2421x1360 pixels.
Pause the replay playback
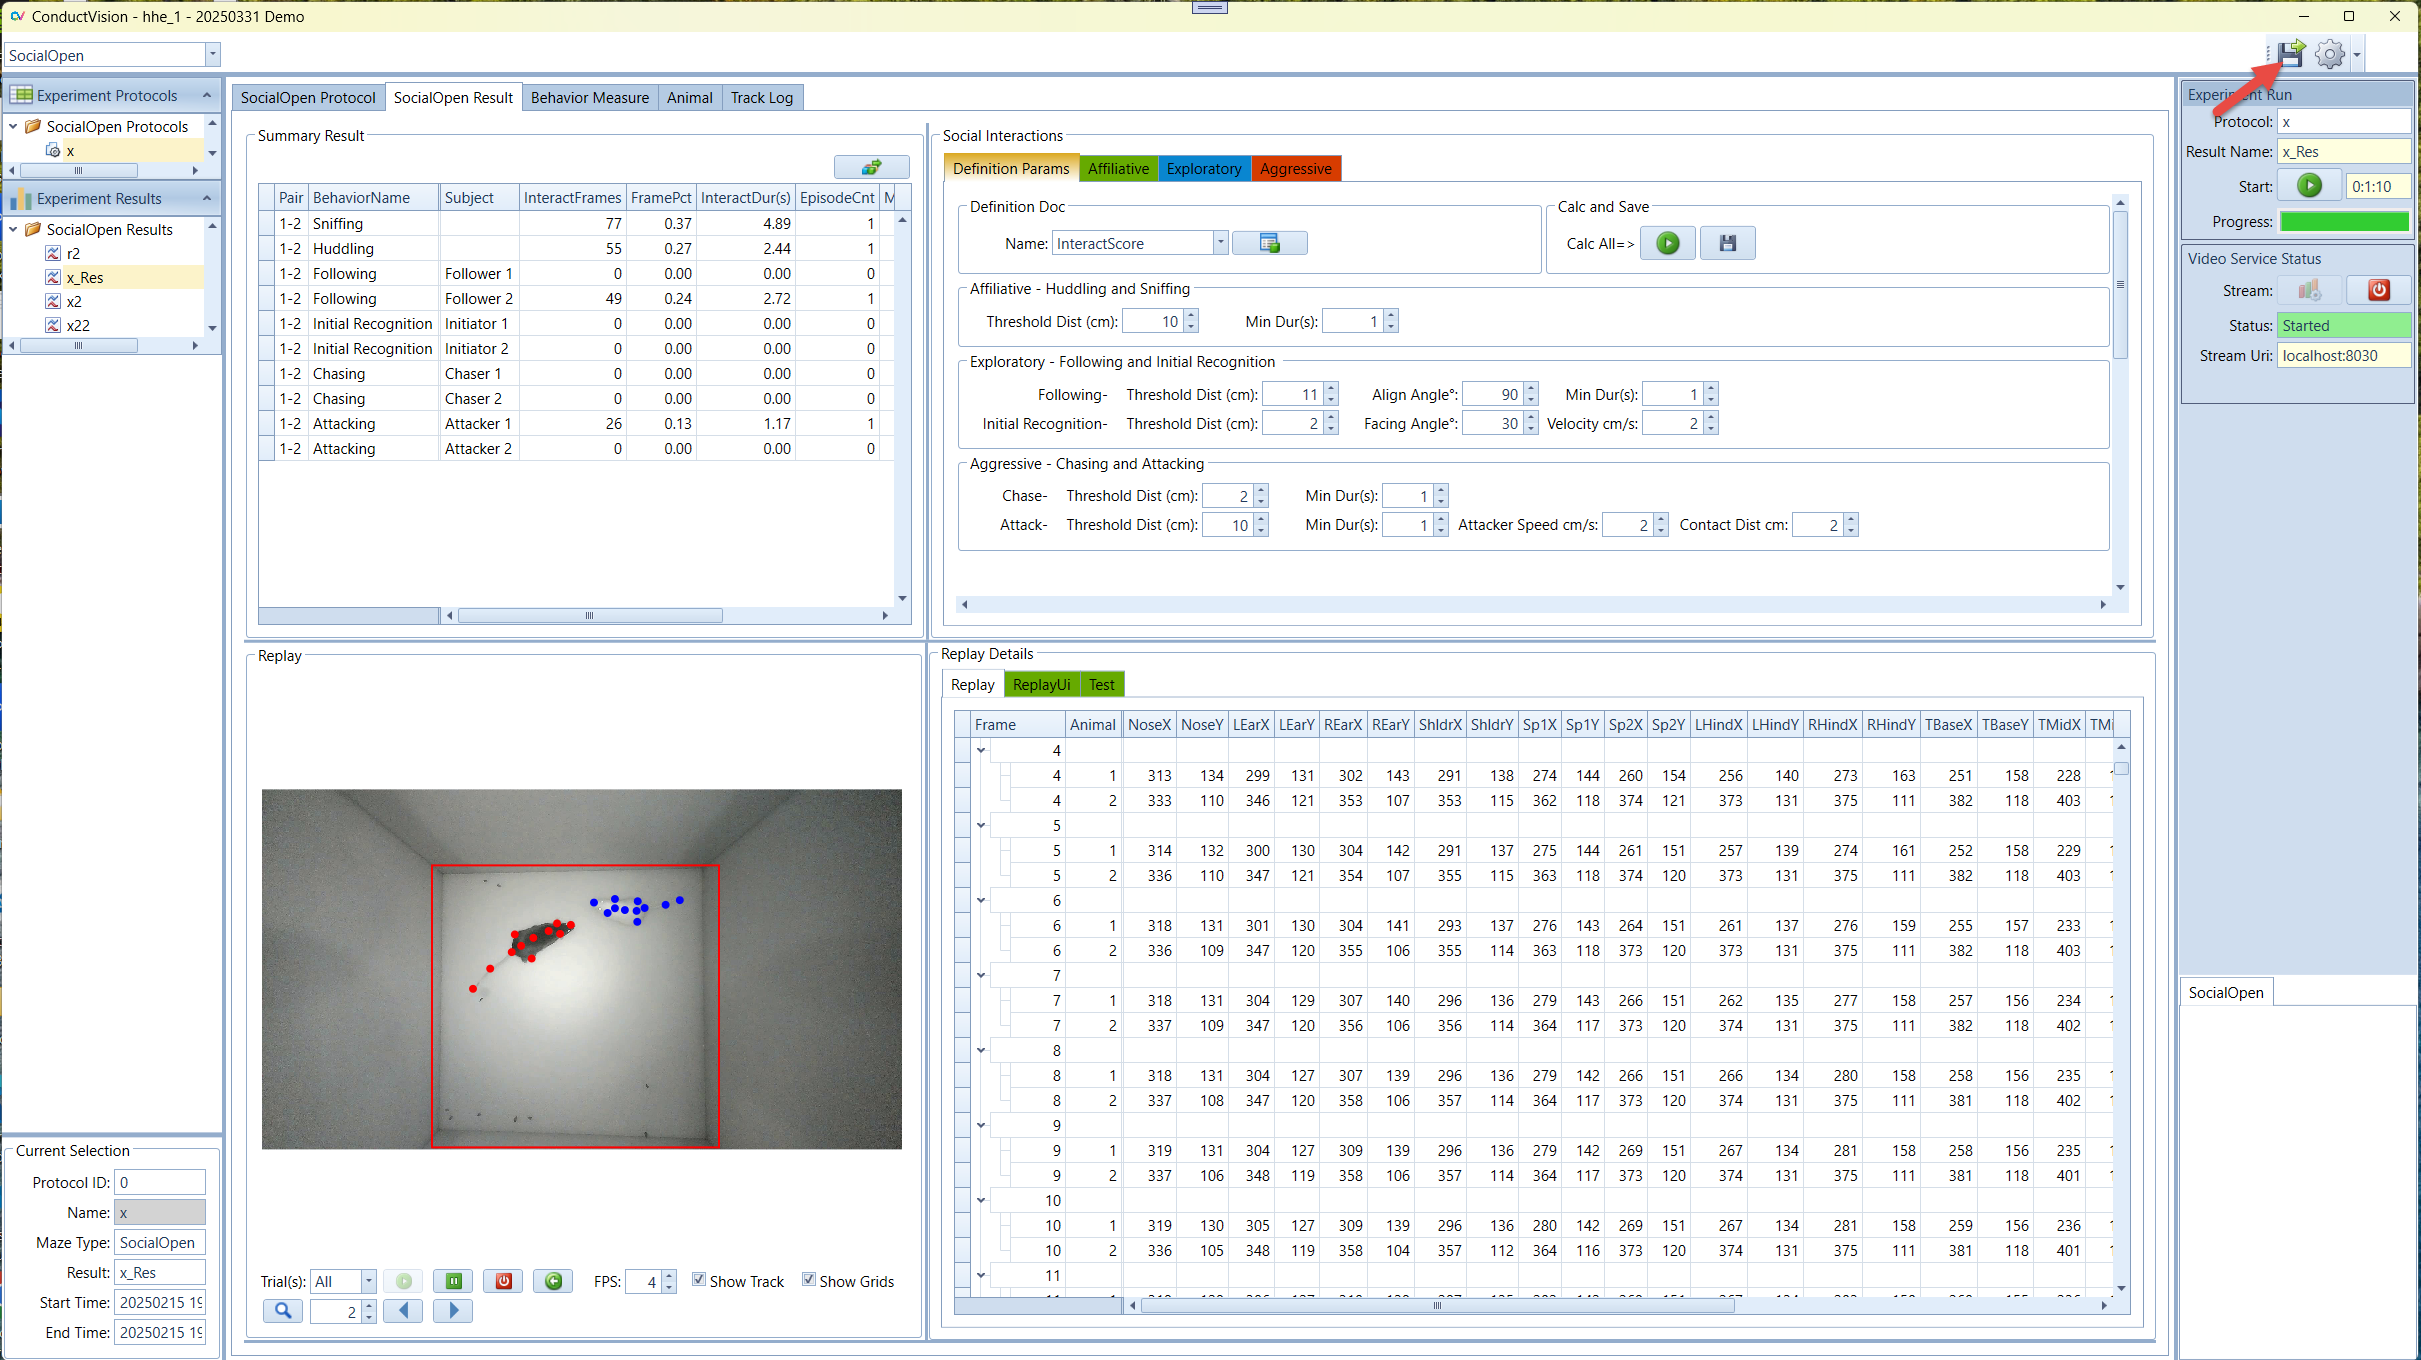(x=453, y=1281)
